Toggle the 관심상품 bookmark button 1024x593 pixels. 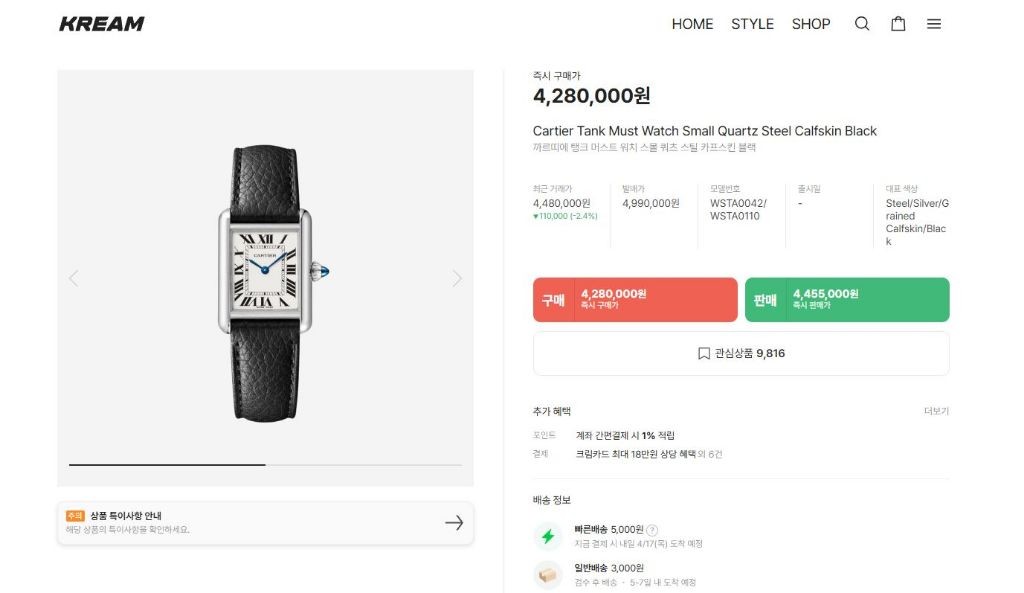[x=741, y=353]
